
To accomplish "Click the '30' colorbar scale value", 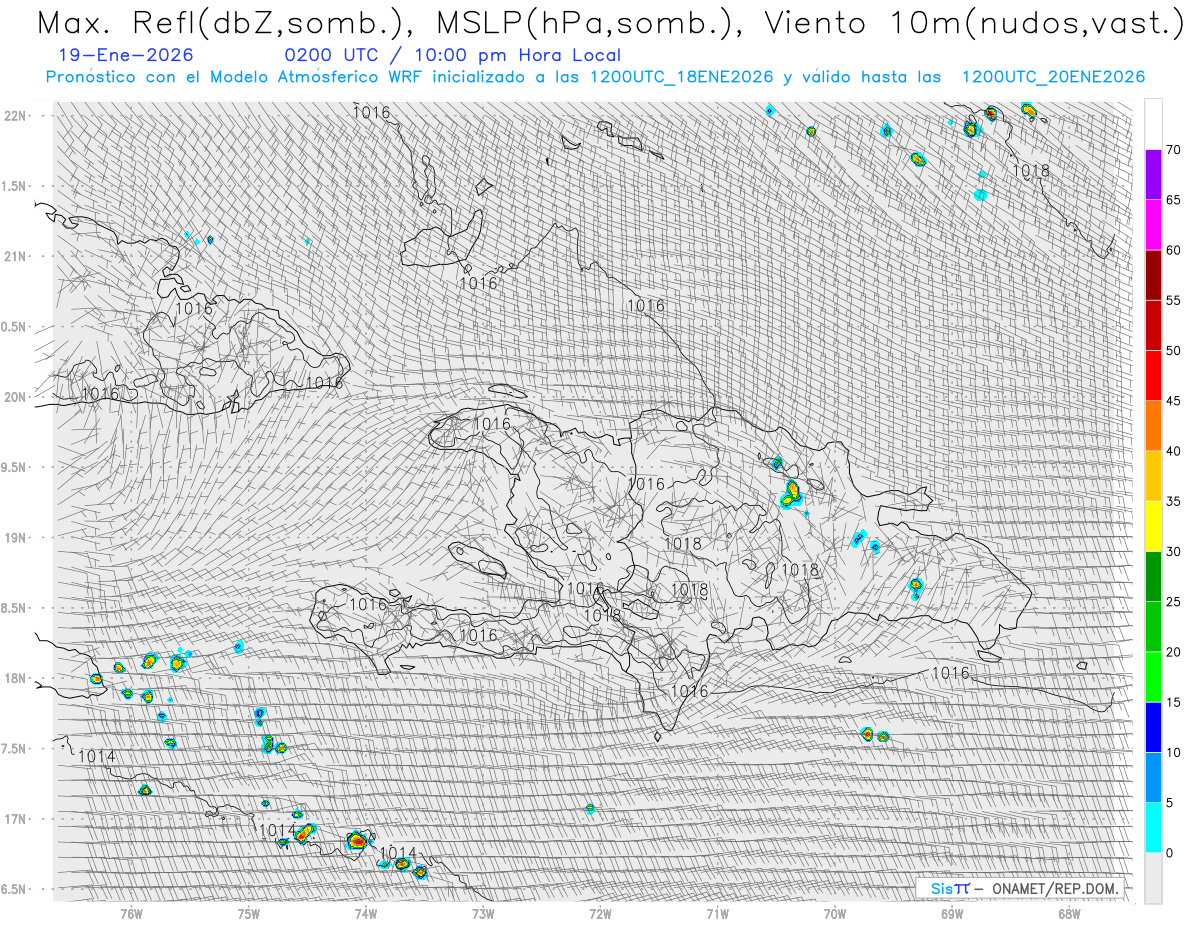I will (x=1173, y=551).
